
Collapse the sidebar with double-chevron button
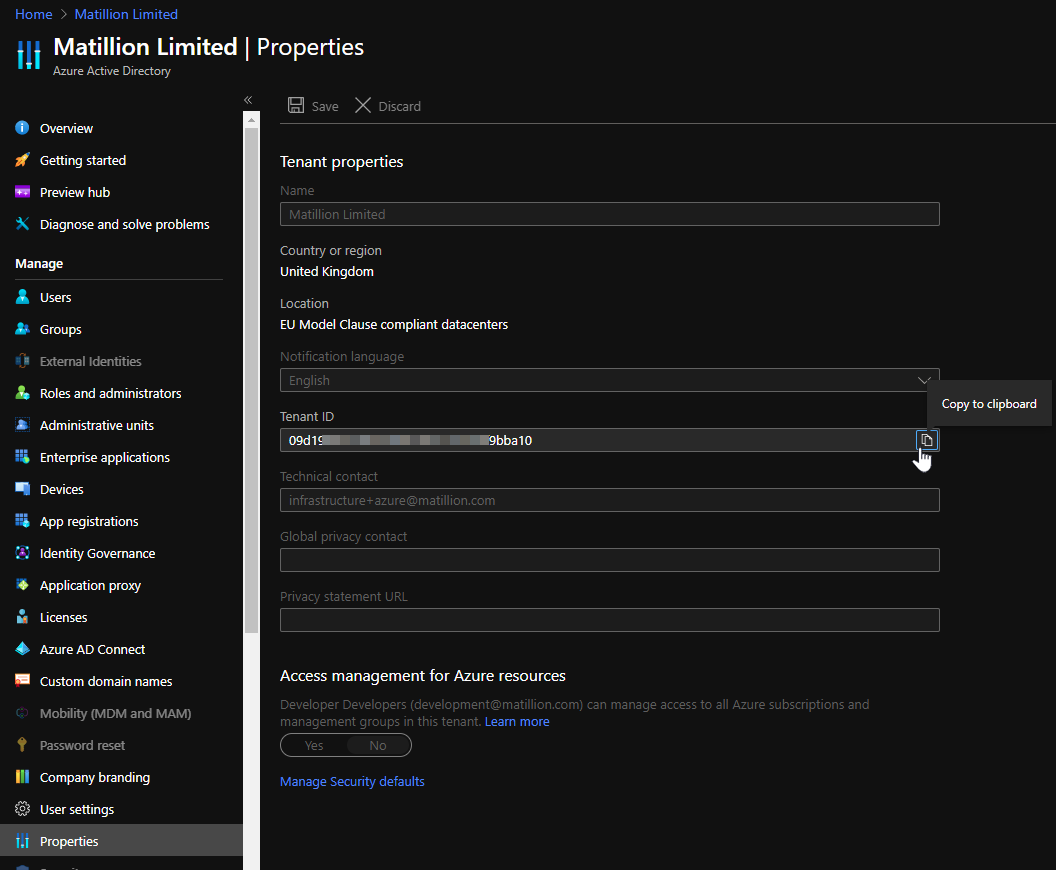click(x=248, y=100)
